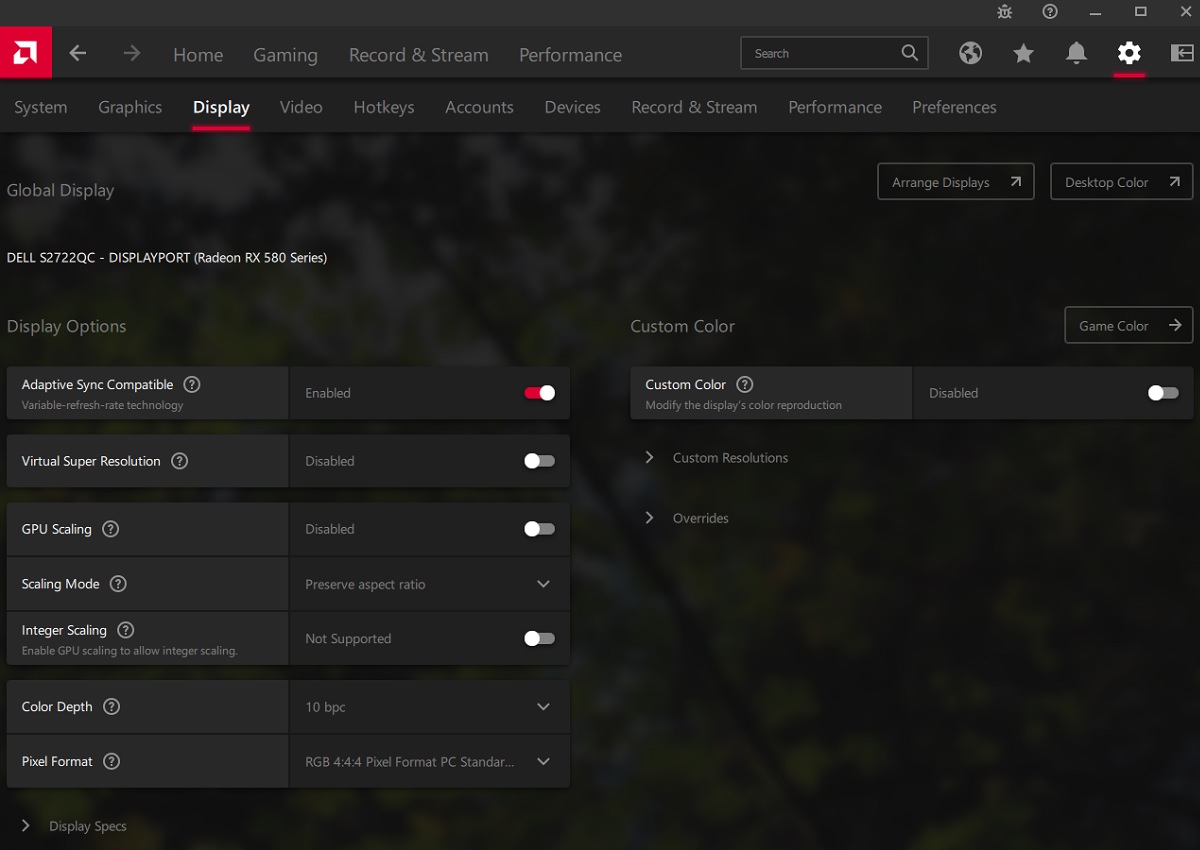
Task: Show help for Pixel Format
Action: (112, 761)
